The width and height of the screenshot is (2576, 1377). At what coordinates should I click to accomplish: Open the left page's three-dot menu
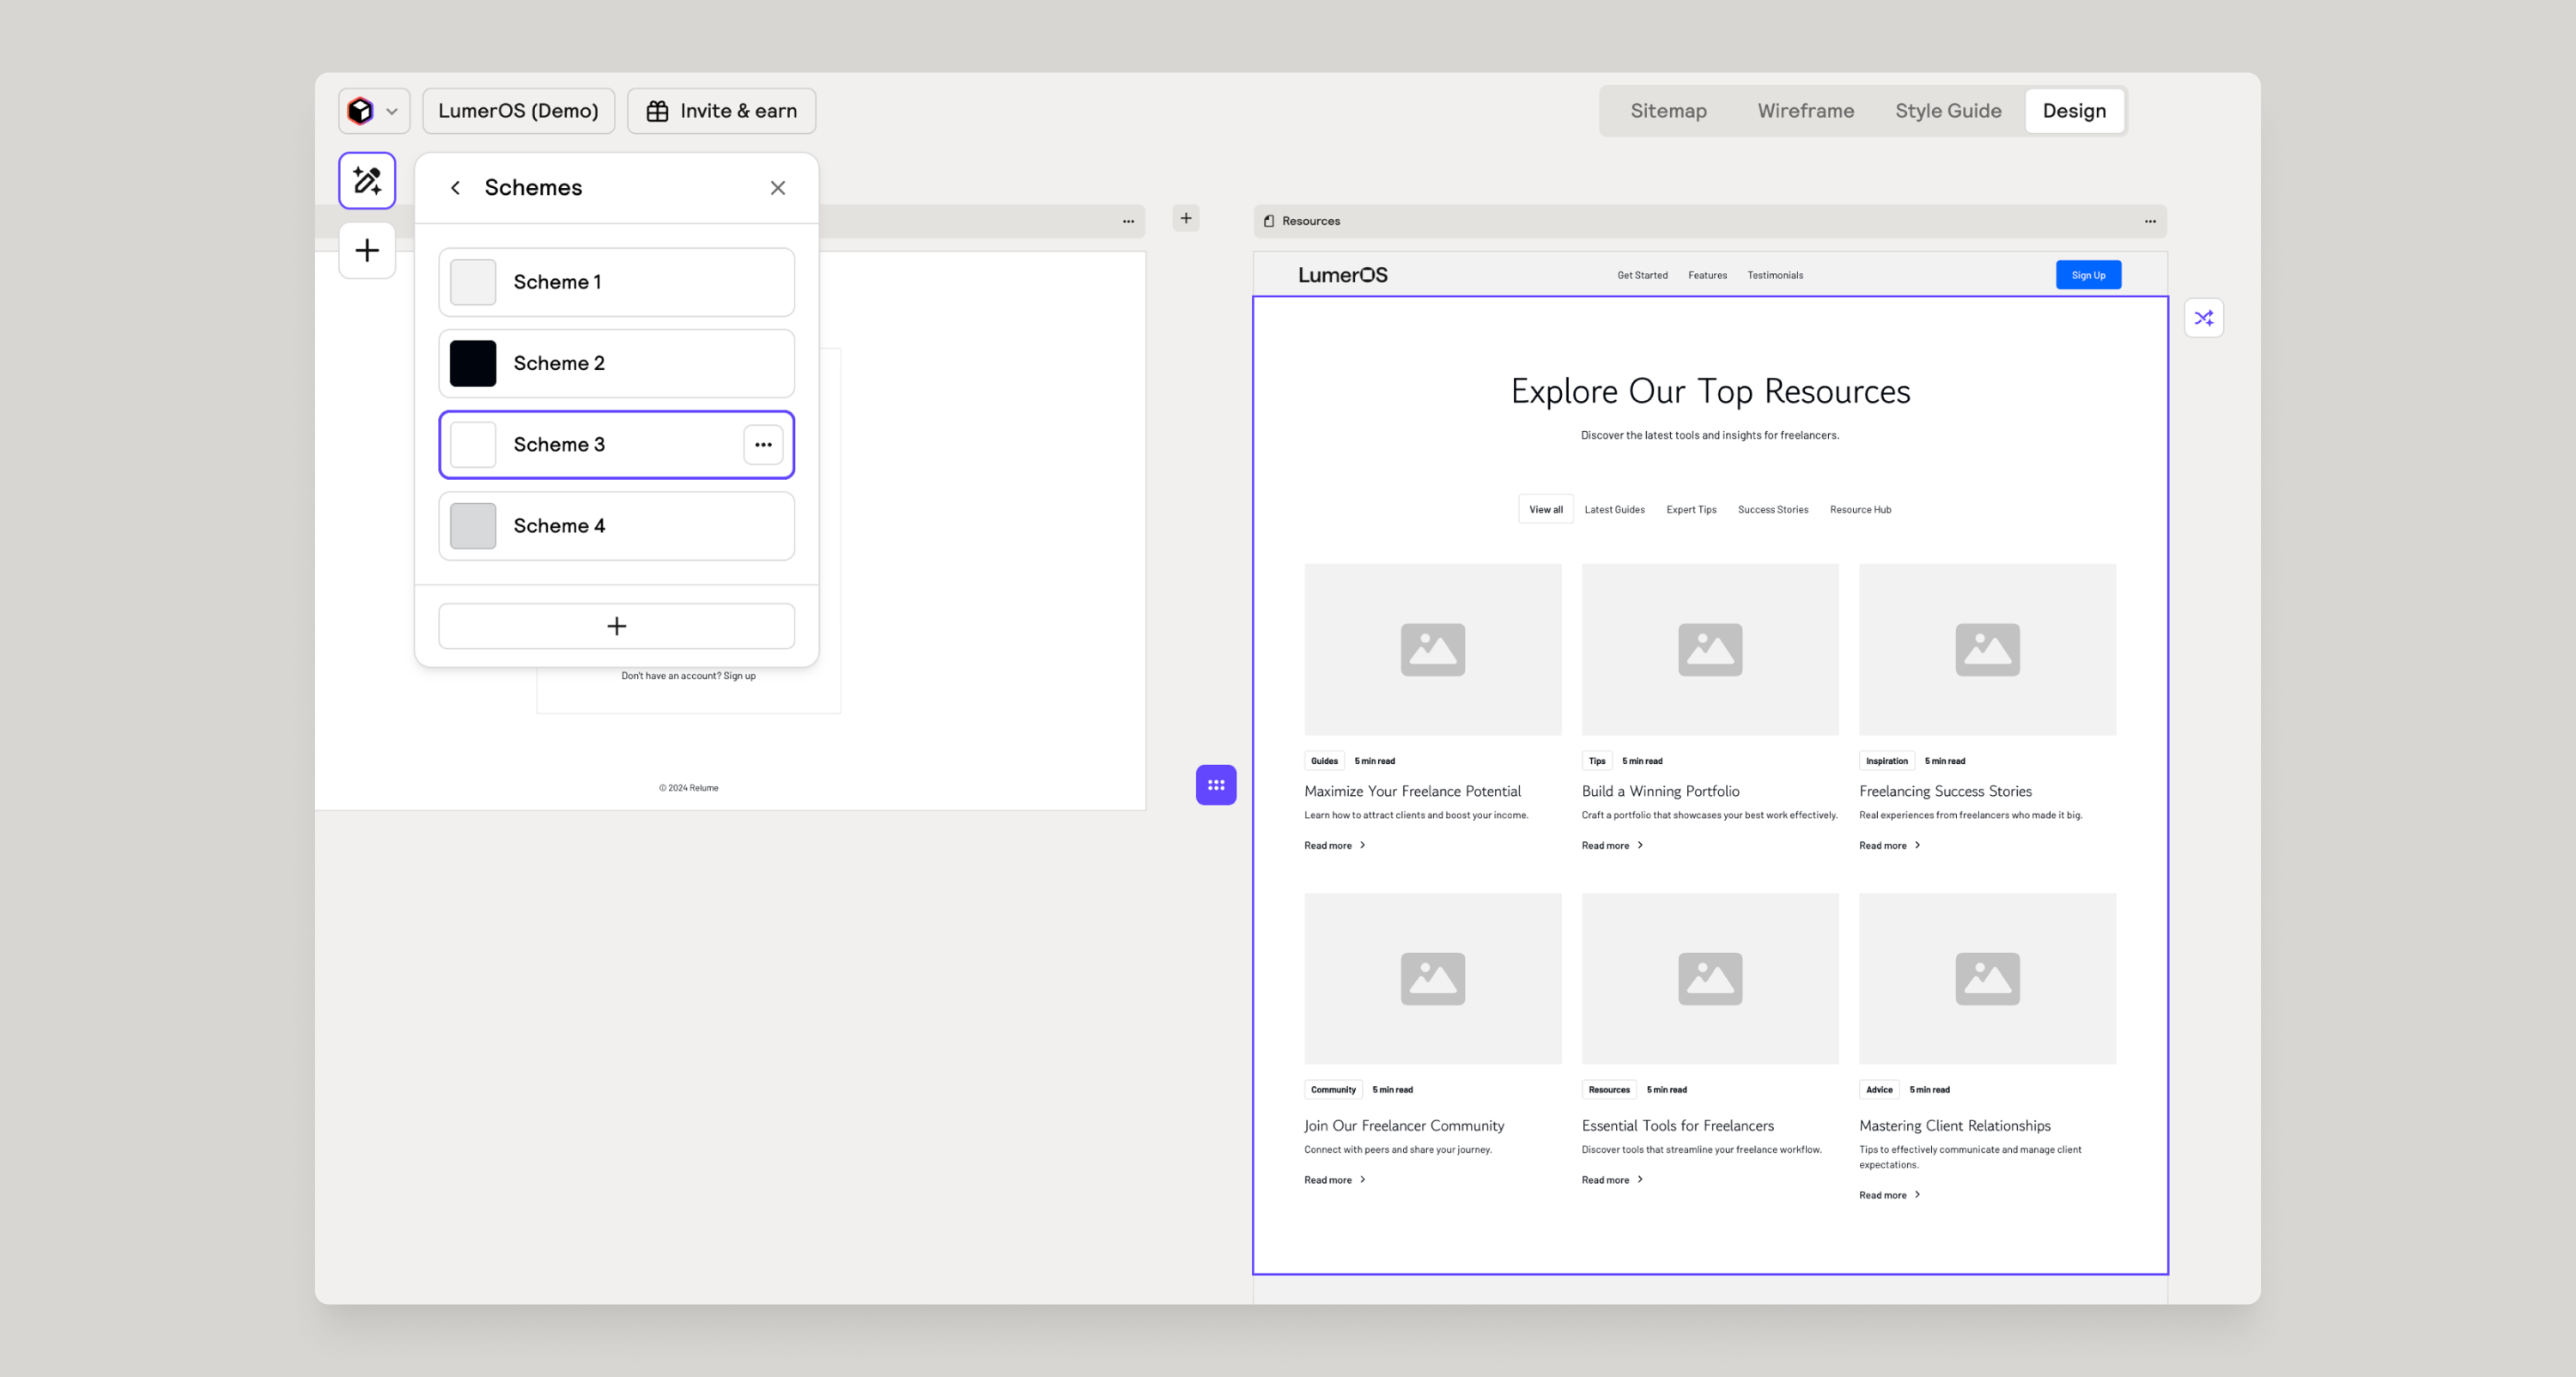tap(1127, 221)
